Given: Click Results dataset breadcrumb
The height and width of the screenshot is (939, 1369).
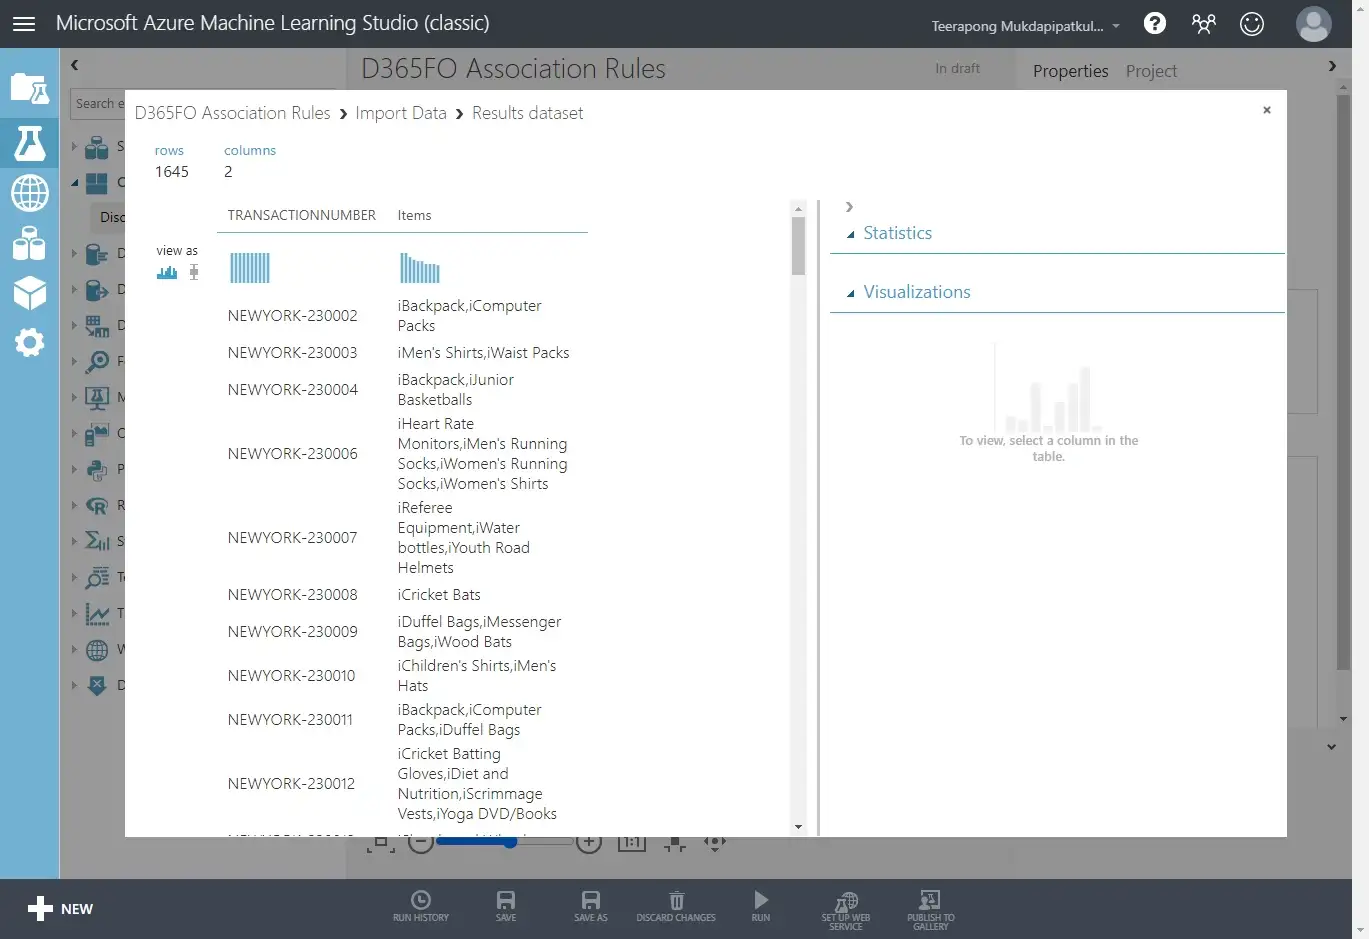Looking at the screenshot, I should pos(527,113).
